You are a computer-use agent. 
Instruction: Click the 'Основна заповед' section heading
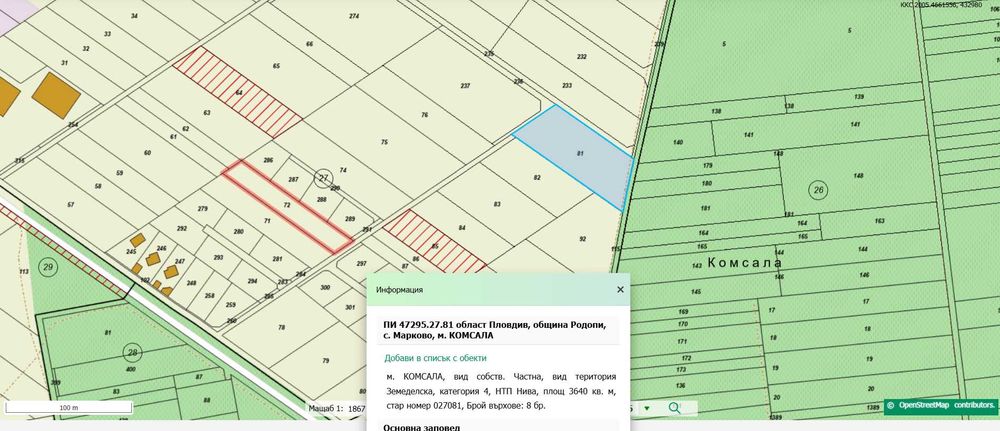point(422,427)
